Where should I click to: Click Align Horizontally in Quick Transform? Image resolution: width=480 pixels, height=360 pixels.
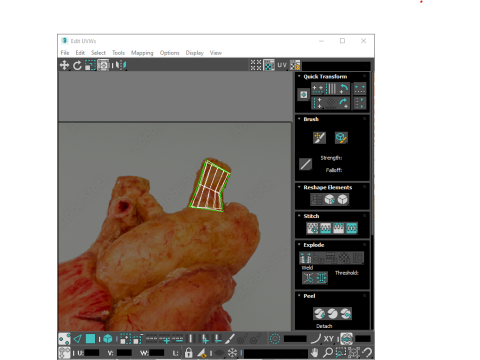318,89
